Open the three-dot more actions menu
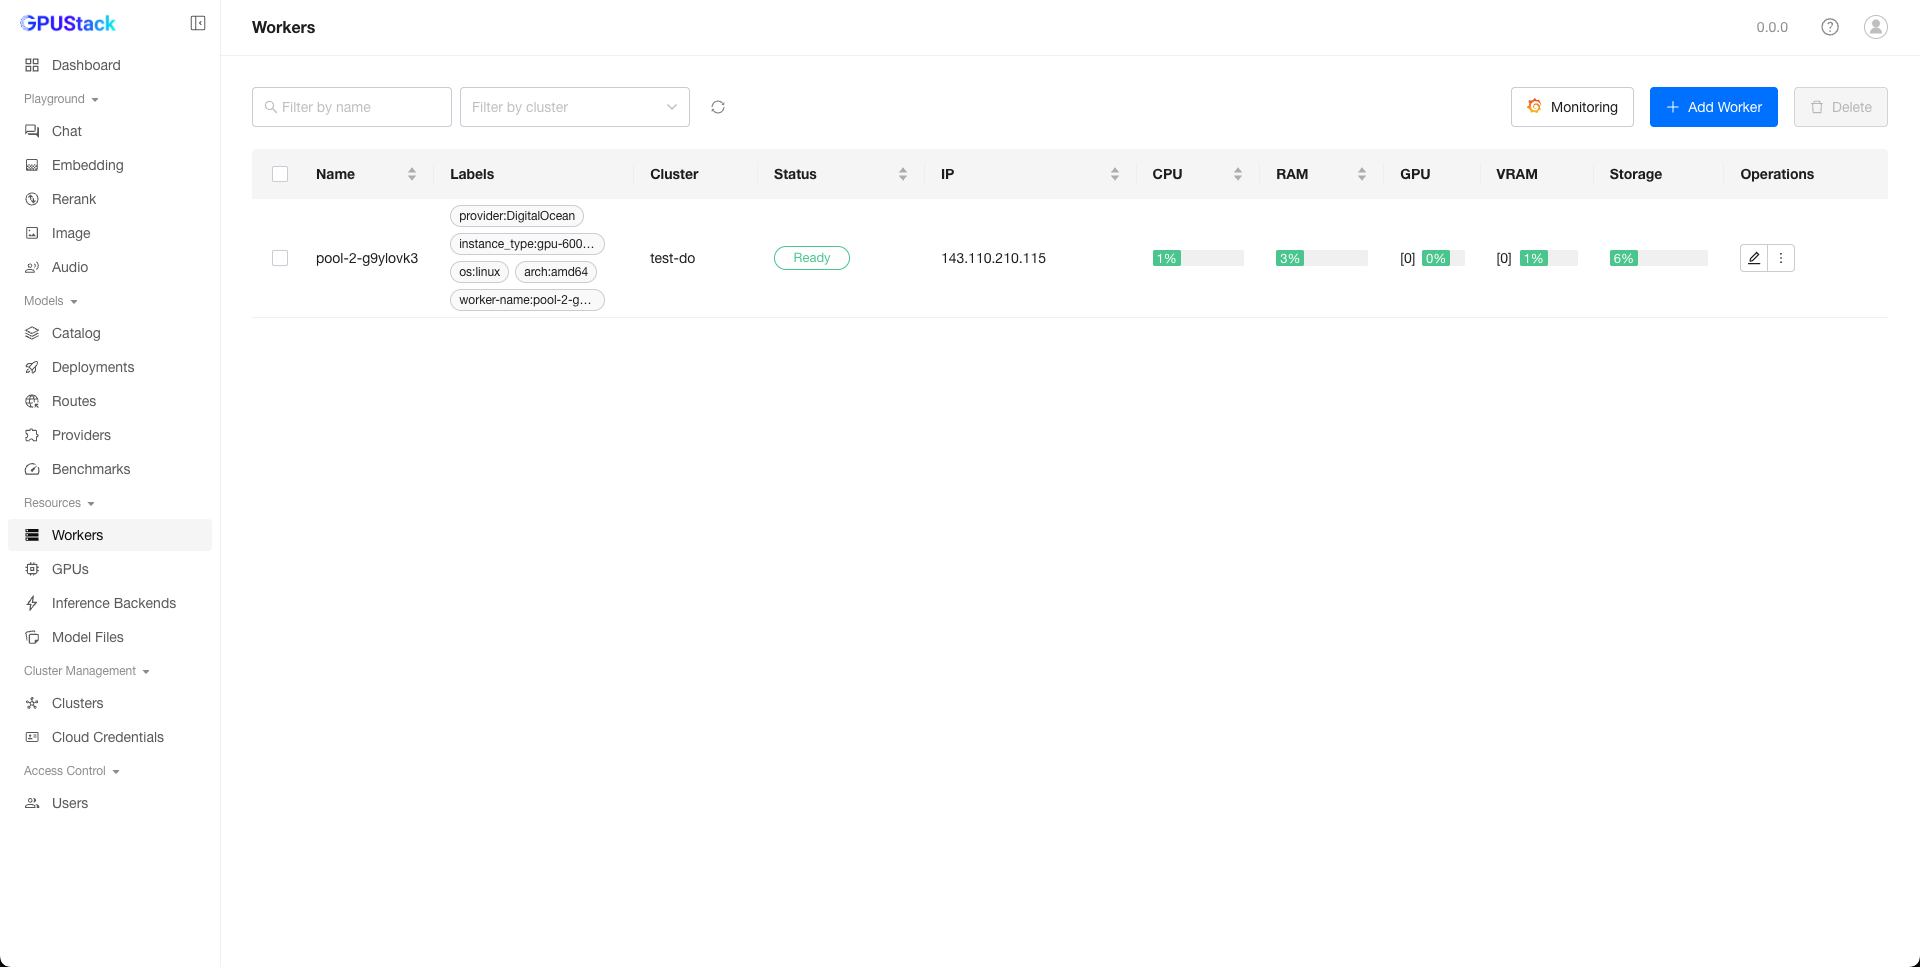Image resolution: width=1920 pixels, height=967 pixels. pos(1781,258)
